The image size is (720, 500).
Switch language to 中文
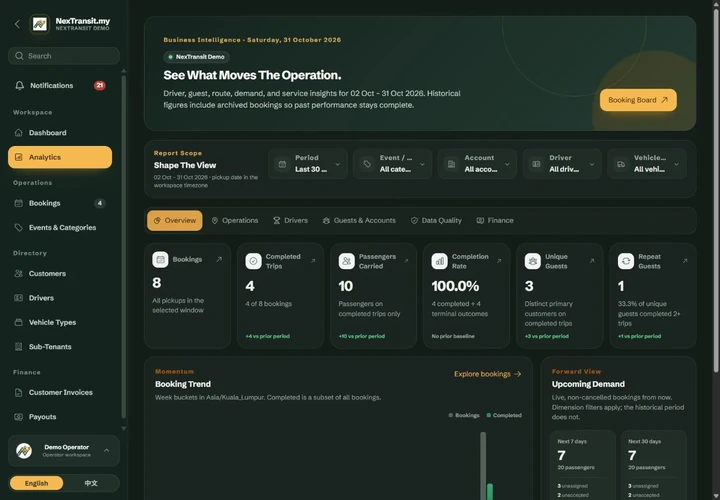point(91,483)
